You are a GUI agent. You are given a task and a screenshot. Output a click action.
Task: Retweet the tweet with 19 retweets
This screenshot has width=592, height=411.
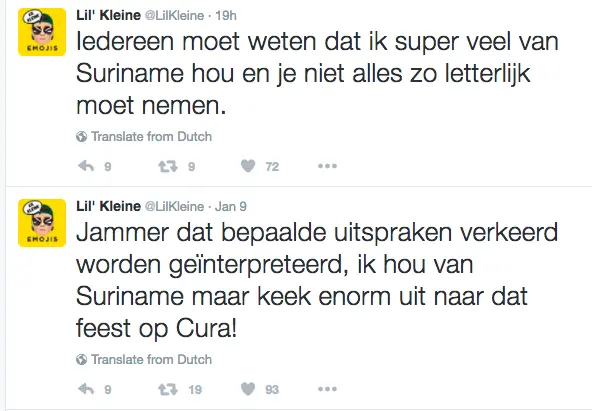[x=168, y=389]
